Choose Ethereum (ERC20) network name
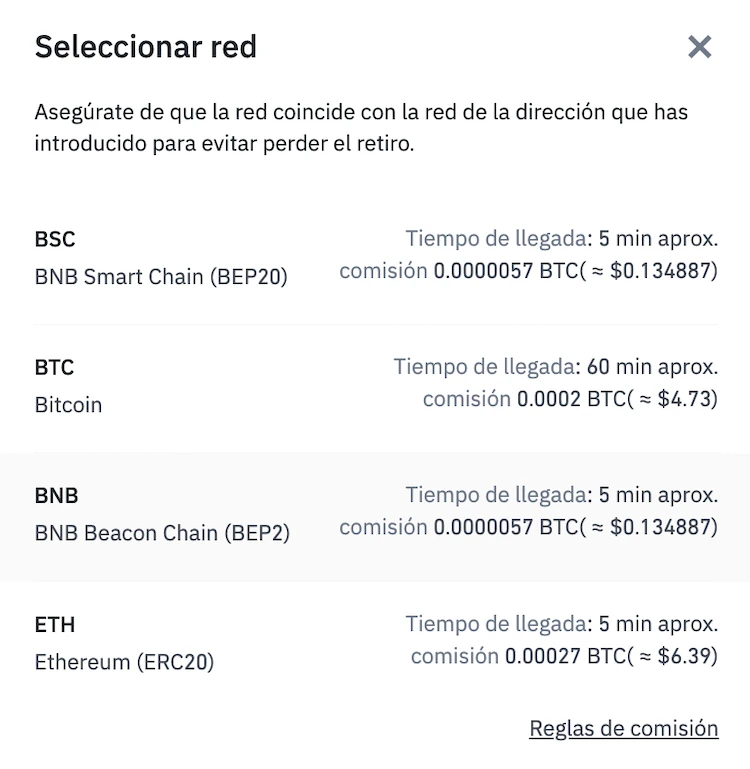Image resolution: width=750 pixels, height=769 pixels. 124,662
